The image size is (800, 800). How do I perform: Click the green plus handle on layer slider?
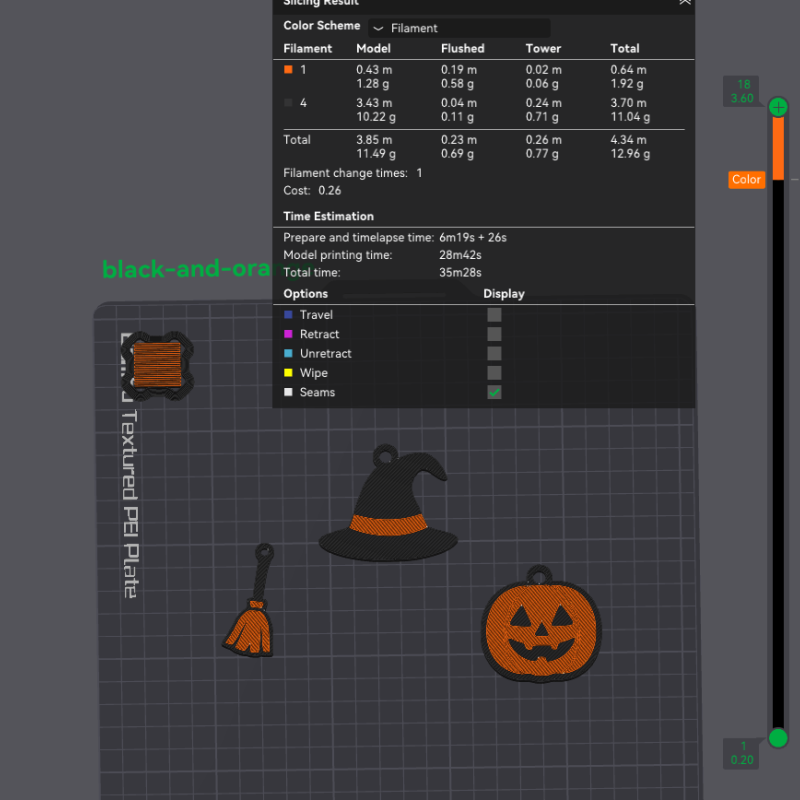click(x=778, y=106)
